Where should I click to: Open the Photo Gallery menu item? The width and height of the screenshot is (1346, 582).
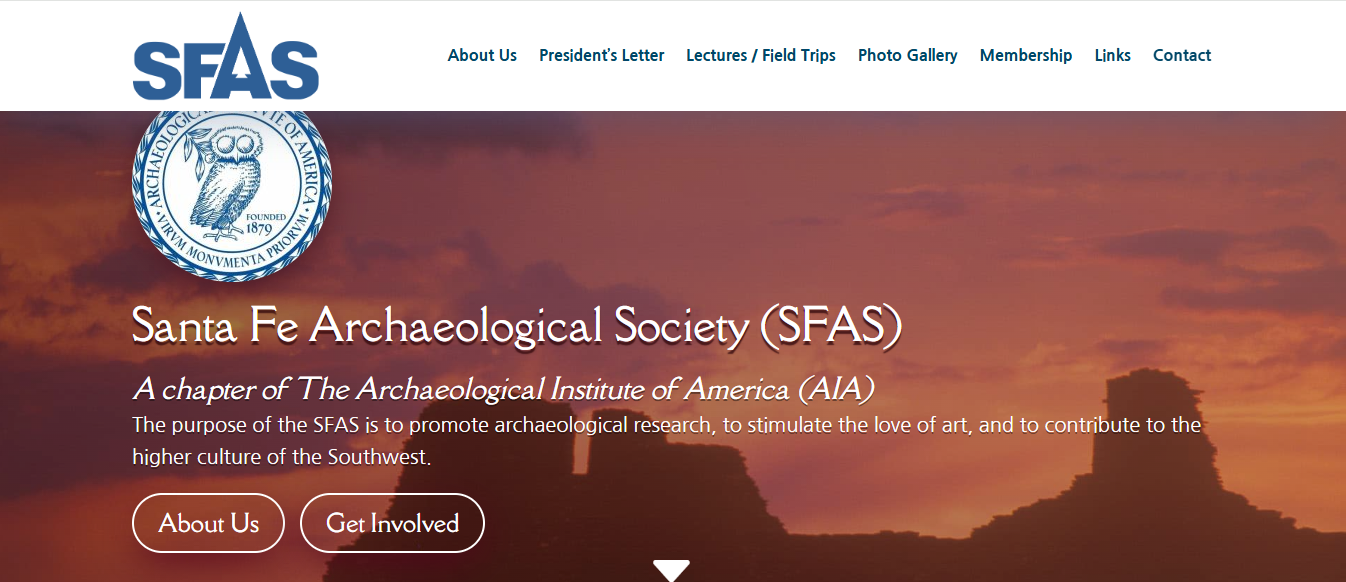pos(907,55)
